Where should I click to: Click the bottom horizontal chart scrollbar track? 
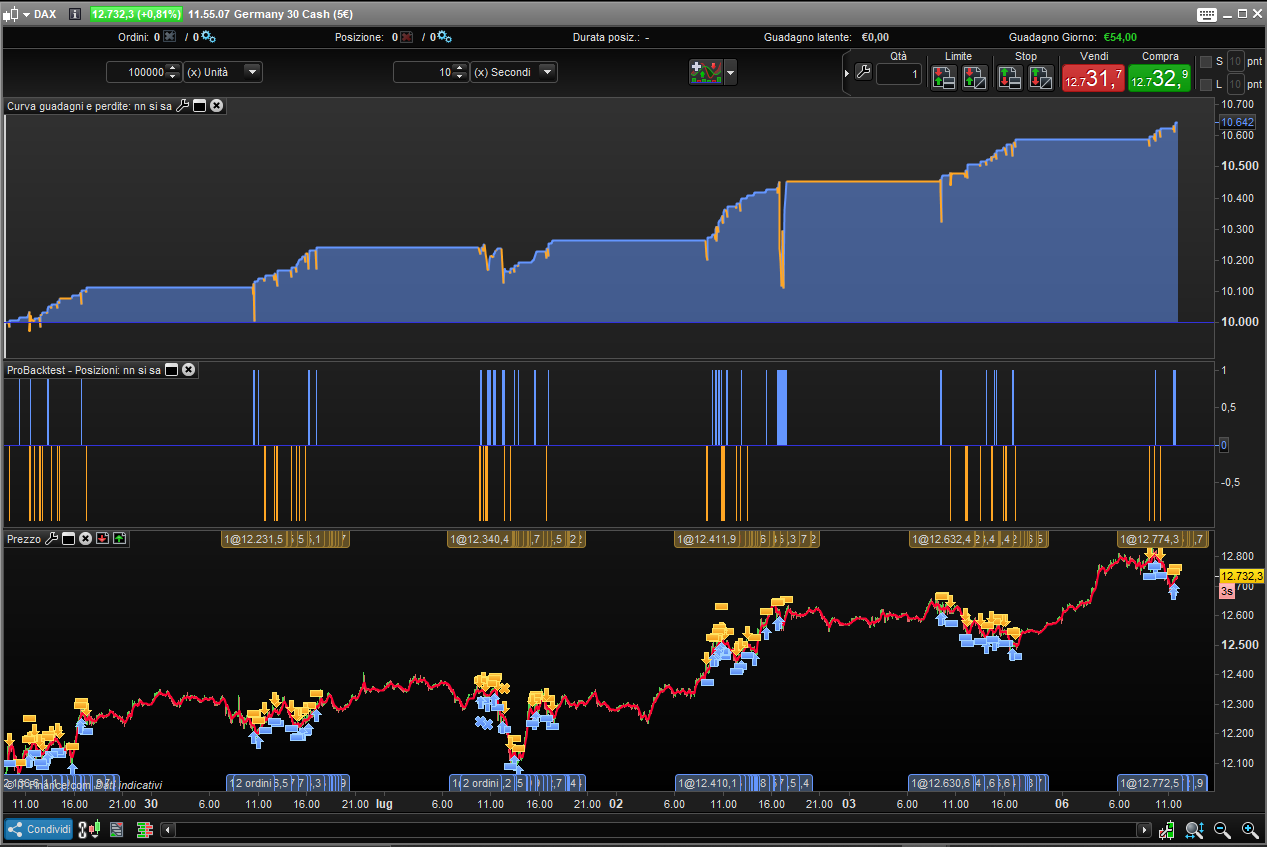pyautogui.click(x=656, y=829)
